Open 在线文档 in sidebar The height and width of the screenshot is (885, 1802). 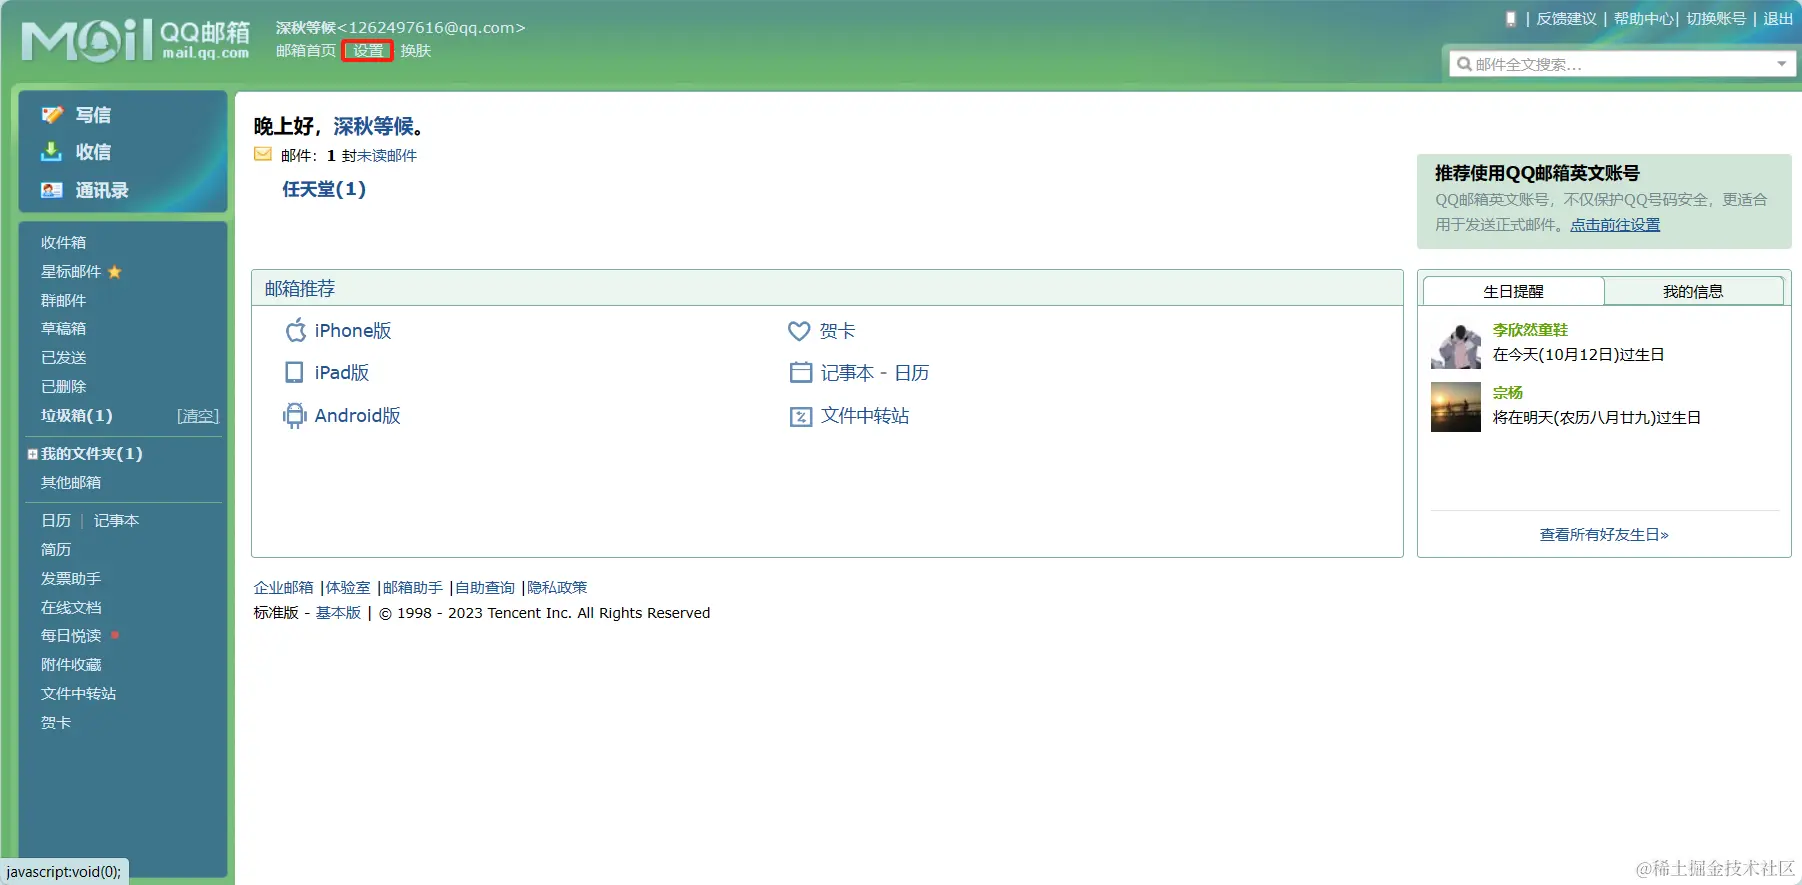[71, 608]
